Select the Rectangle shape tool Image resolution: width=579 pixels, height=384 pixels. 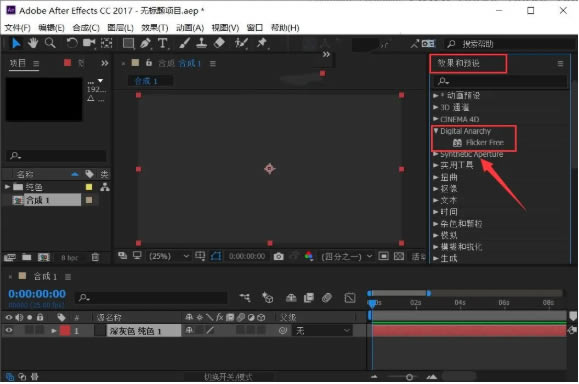point(129,44)
